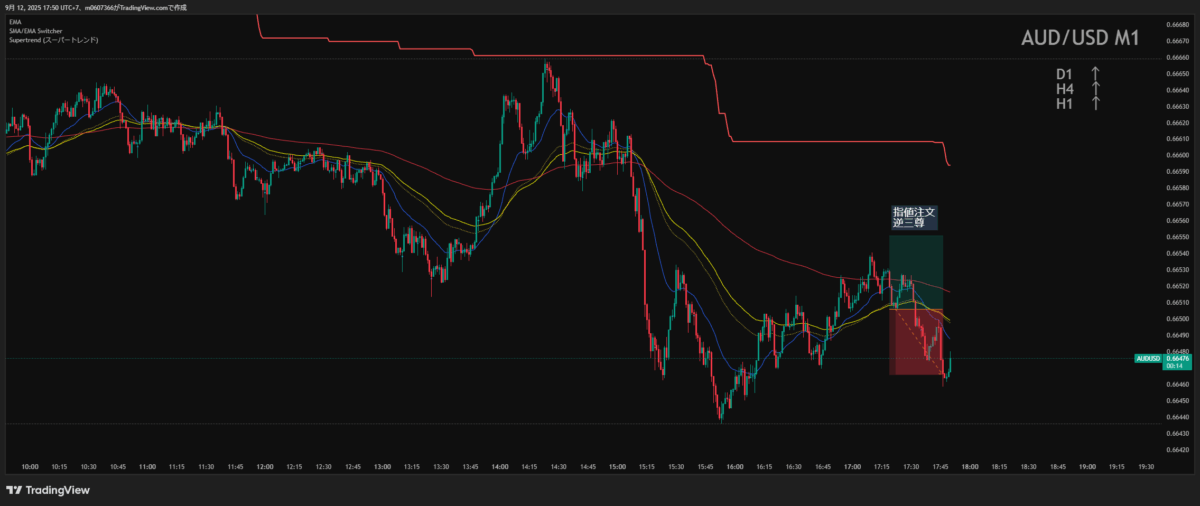This screenshot has width=1200, height=506.
Task: Click the 18:00 label on the time axis
Action: (x=969, y=466)
